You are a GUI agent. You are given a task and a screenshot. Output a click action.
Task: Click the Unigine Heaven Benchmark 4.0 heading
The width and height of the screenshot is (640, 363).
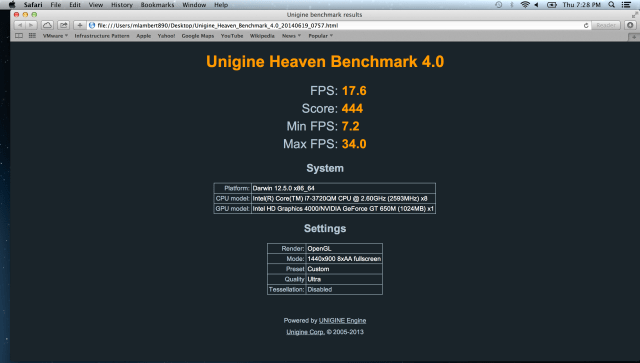(x=325, y=62)
